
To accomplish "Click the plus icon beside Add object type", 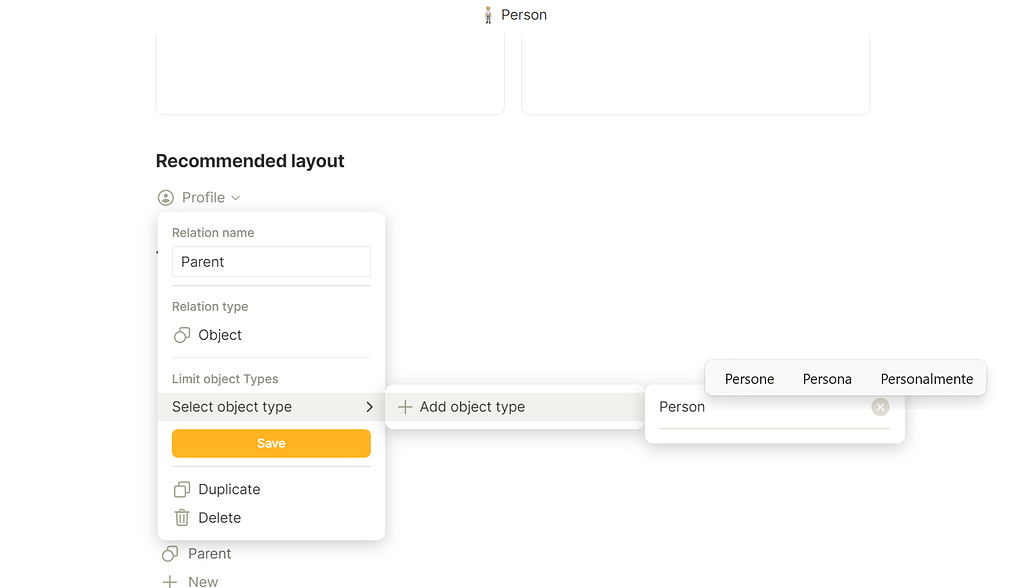I will click(404, 406).
